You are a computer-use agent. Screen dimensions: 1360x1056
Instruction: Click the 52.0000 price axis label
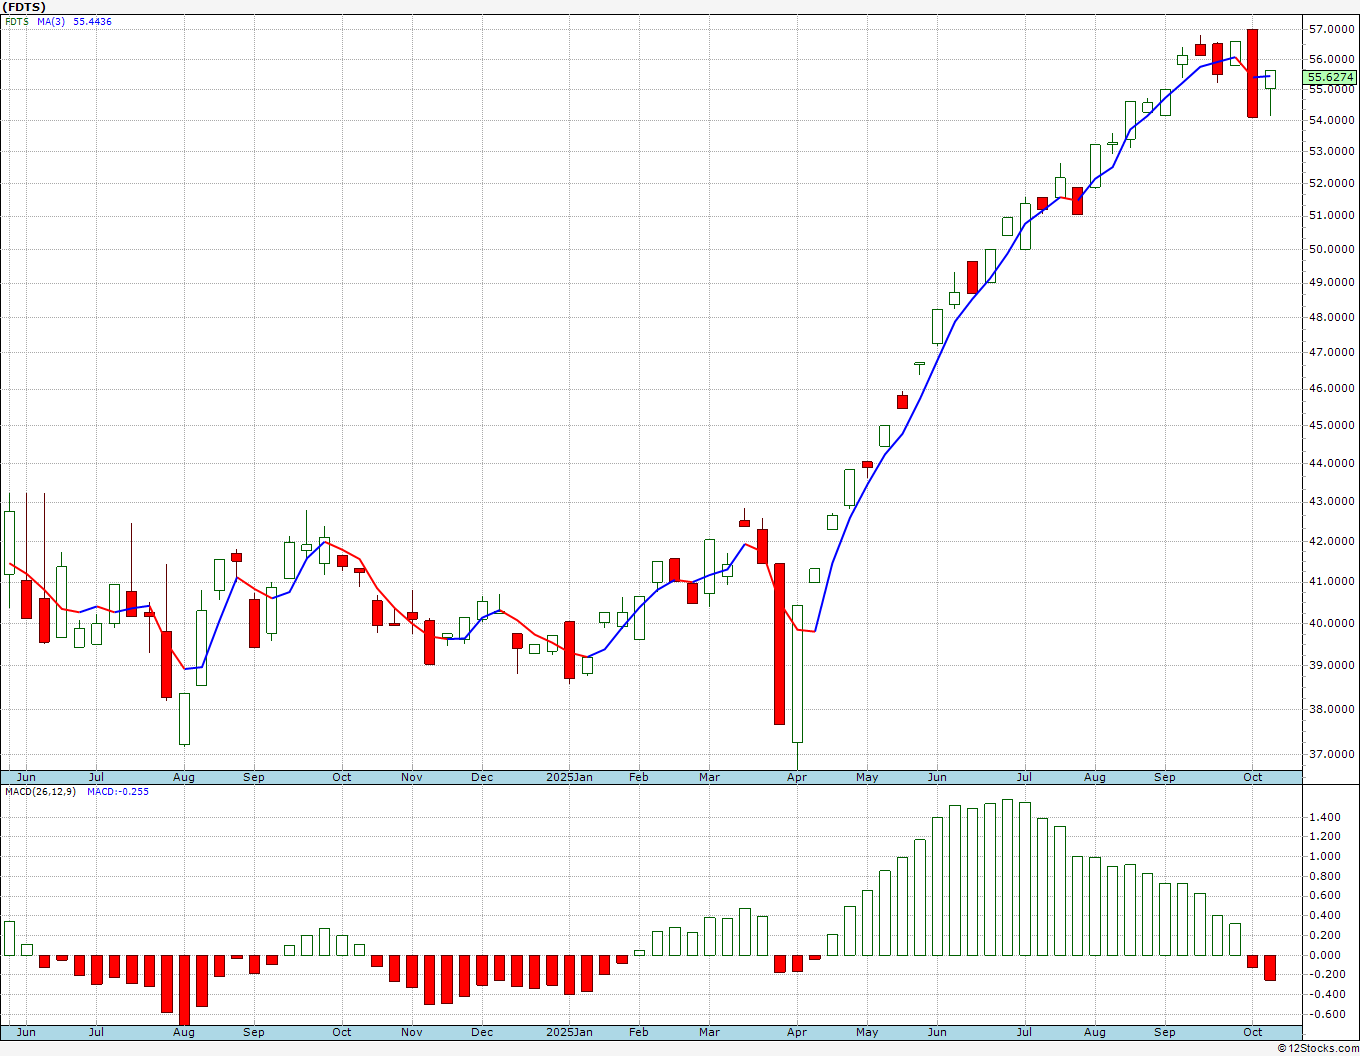pyautogui.click(x=1331, y=183)
